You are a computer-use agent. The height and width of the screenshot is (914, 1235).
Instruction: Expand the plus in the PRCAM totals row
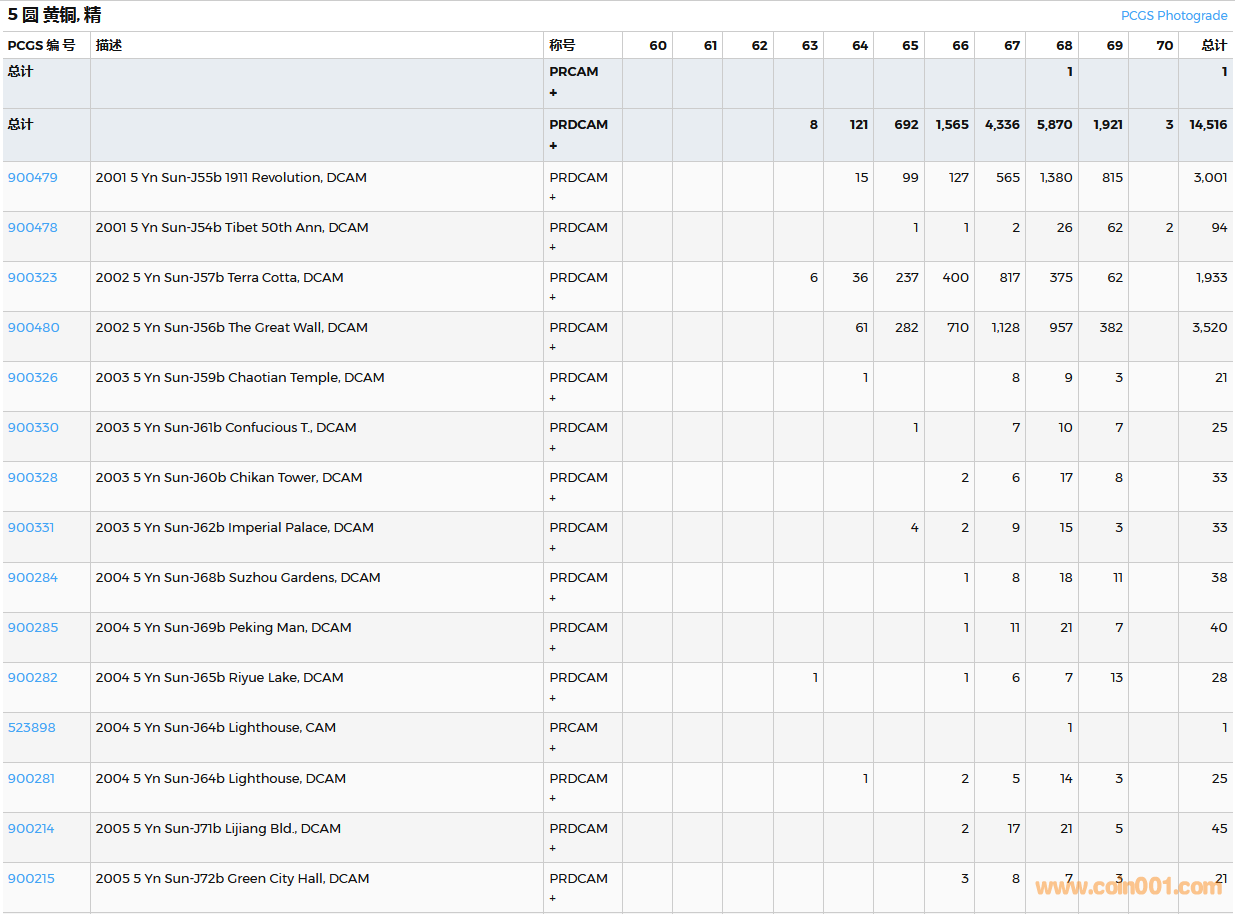point(553,93)
